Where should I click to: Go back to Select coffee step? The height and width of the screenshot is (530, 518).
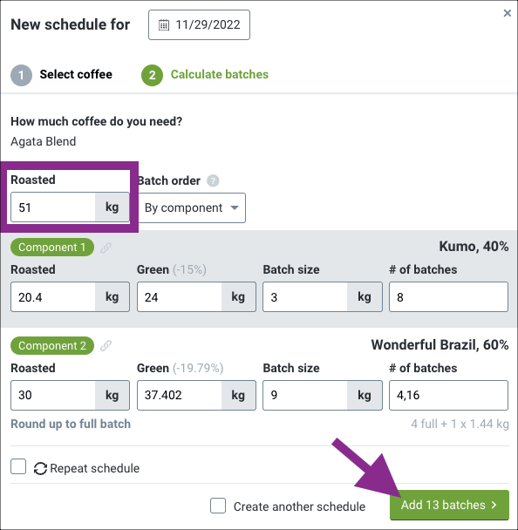(76, 74)
